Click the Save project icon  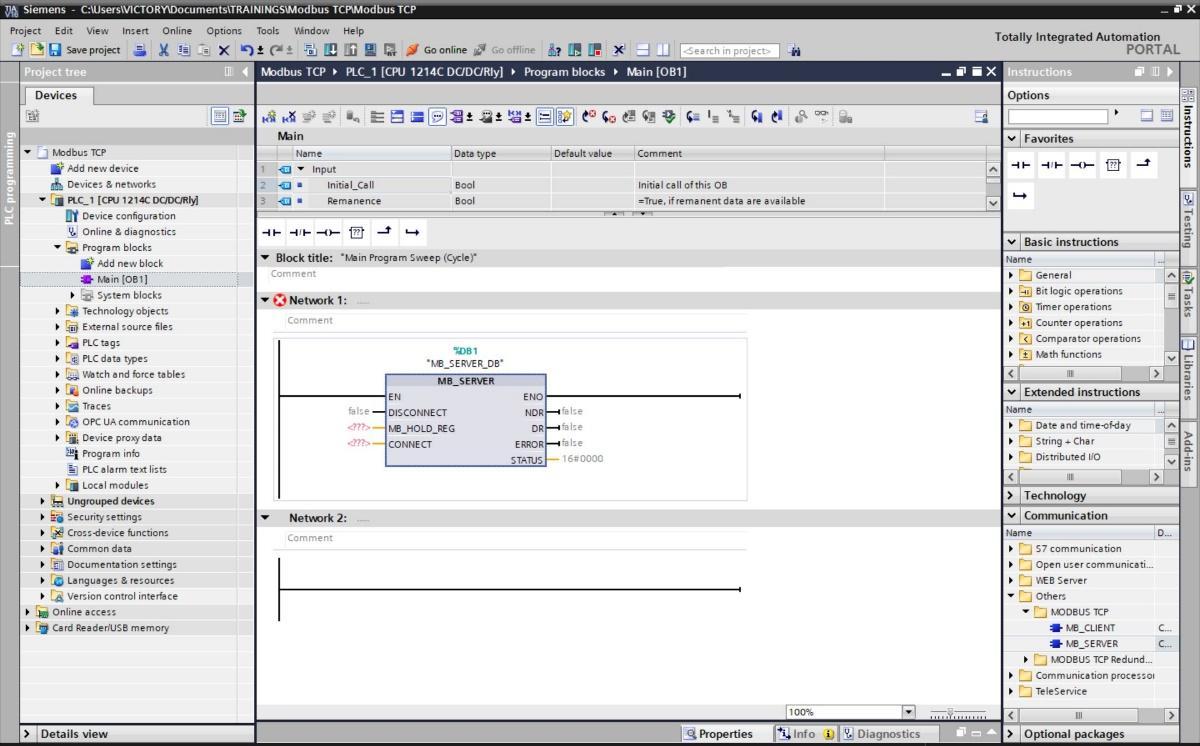tap(56, 50)
